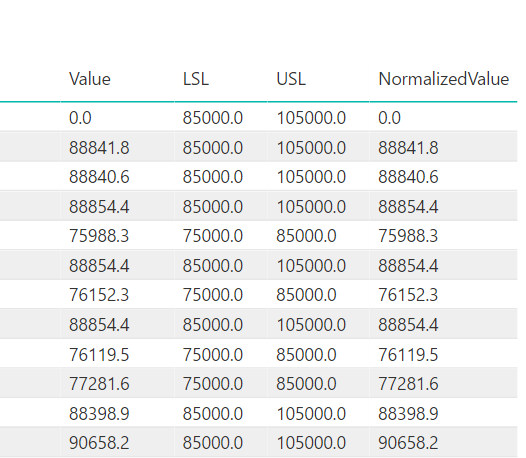Click the LSL column header
The height and width of the screenshot is (458, 526).
(196, 79)
